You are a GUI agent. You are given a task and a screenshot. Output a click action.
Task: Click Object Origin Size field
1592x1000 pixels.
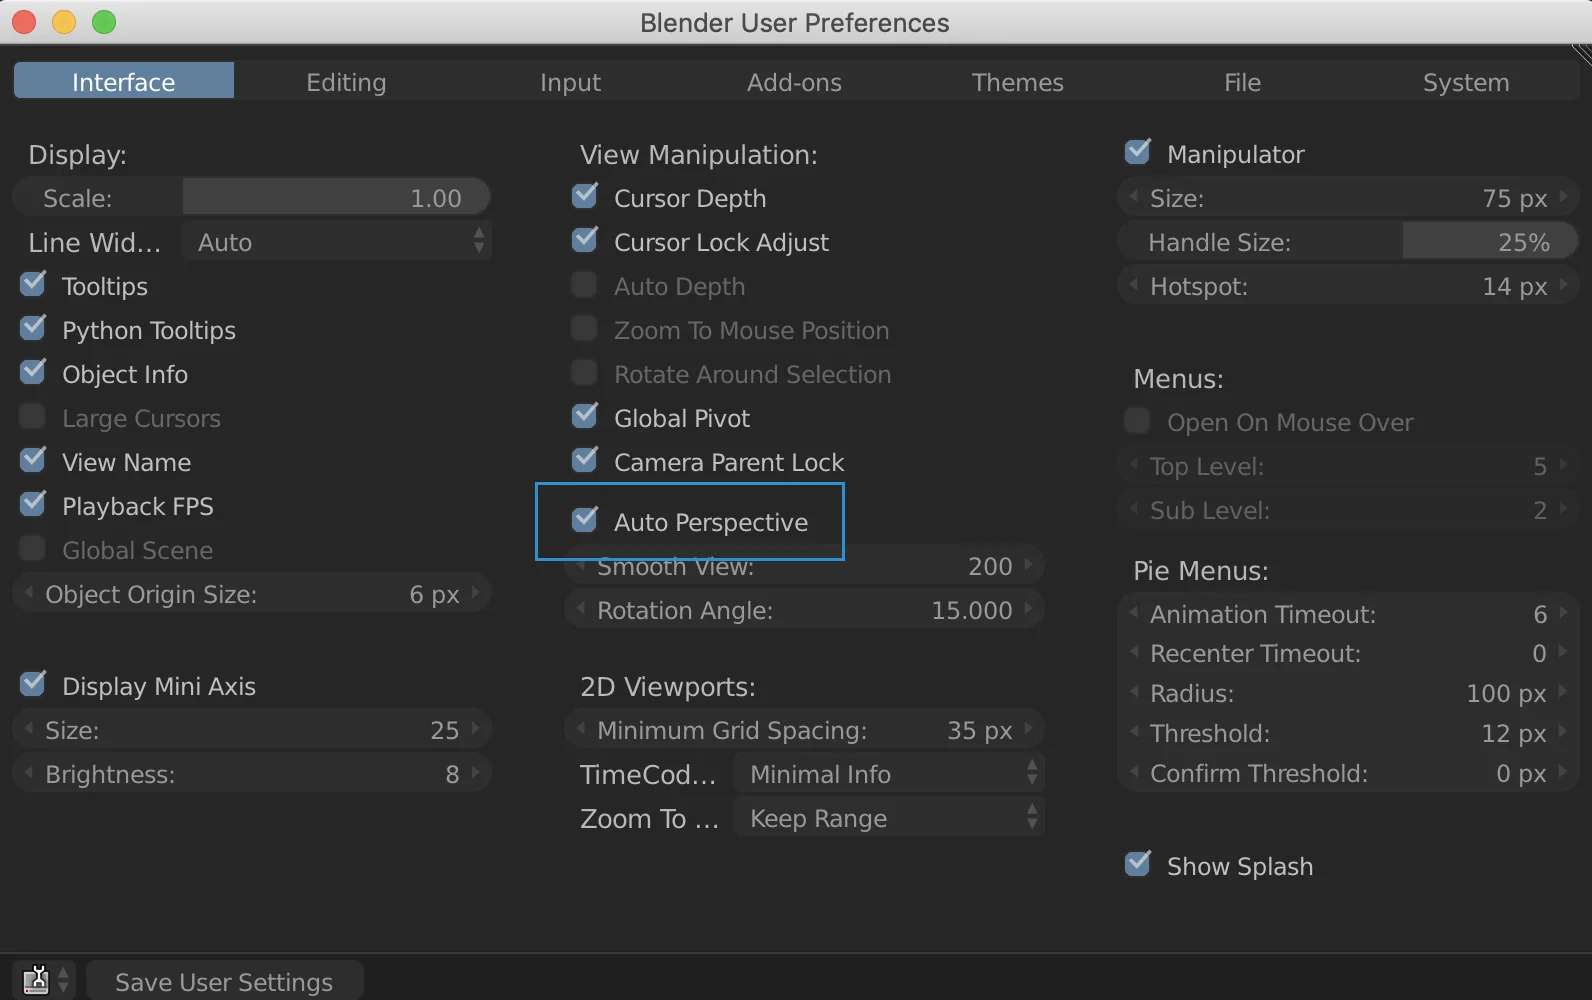252,594
